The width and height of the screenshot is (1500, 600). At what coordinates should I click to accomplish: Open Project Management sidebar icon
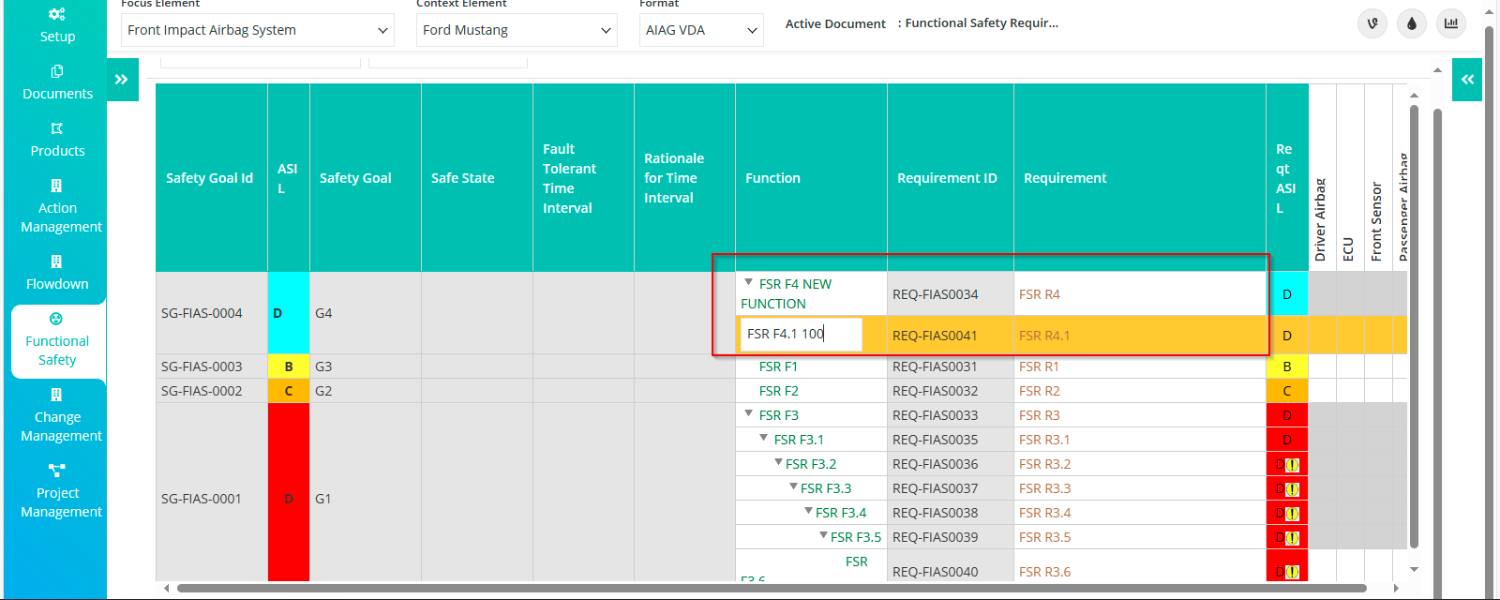pos(57,470)
